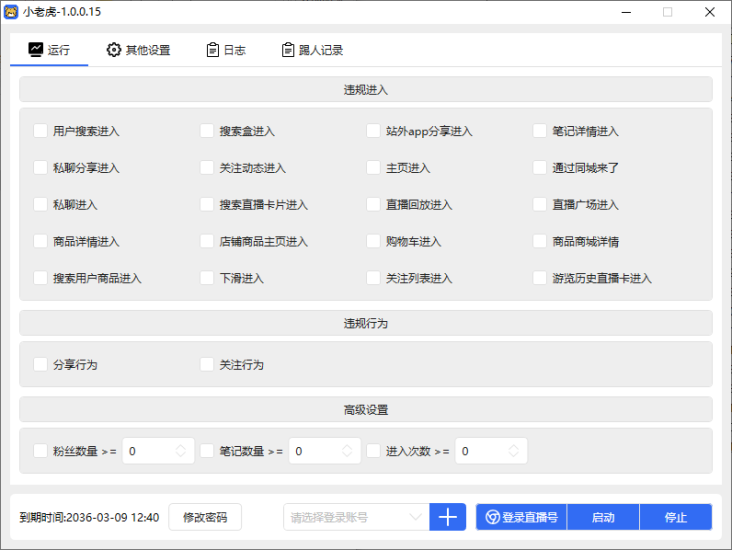The image size is (732, 550).
Task: Enable the 搜索盒进入 checkbox
Action: [x=207, y=131]
